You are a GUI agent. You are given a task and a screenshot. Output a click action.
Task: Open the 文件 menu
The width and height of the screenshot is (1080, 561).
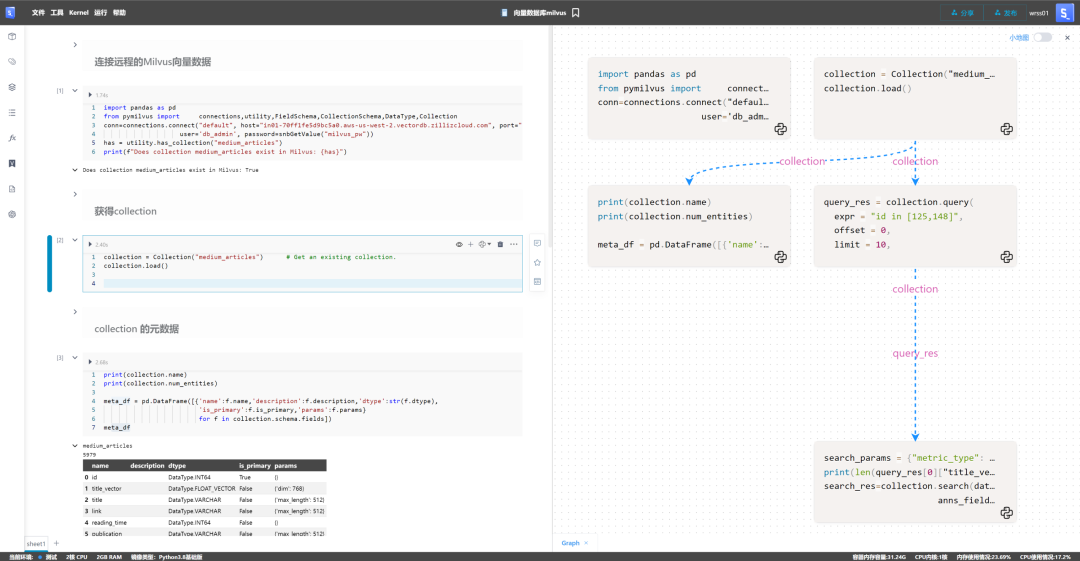[38, 12]
